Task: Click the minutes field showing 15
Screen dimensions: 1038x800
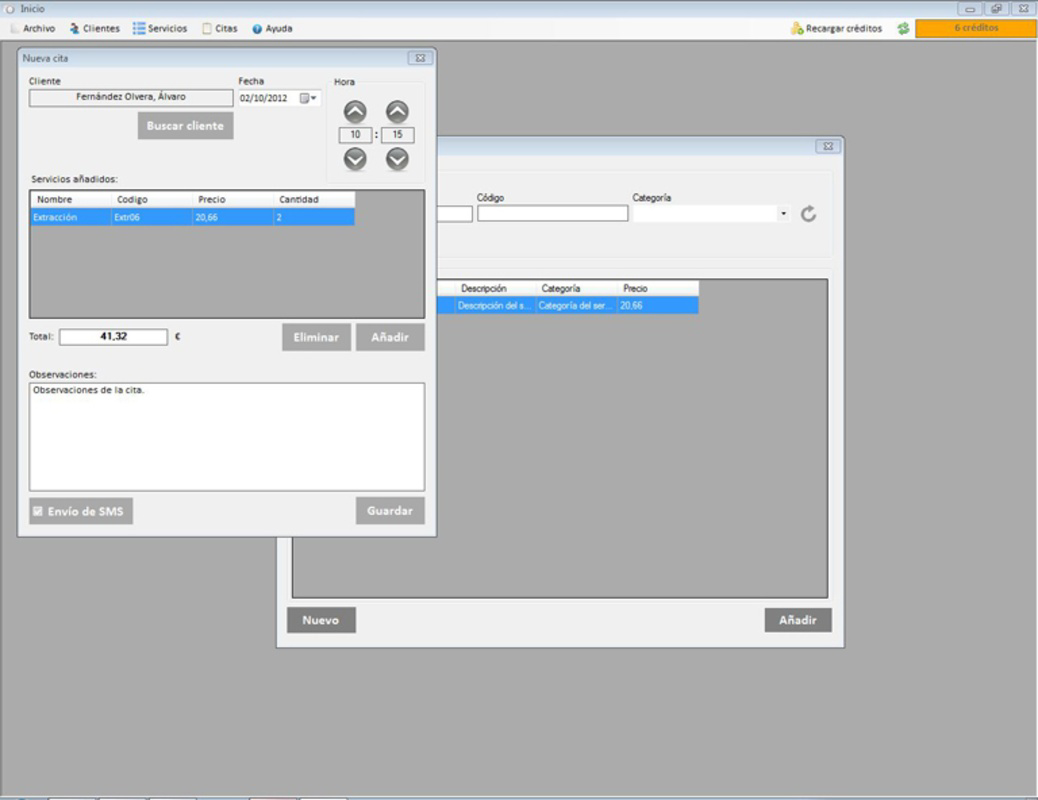Action: pyautogui.click(x=397, y=134)
